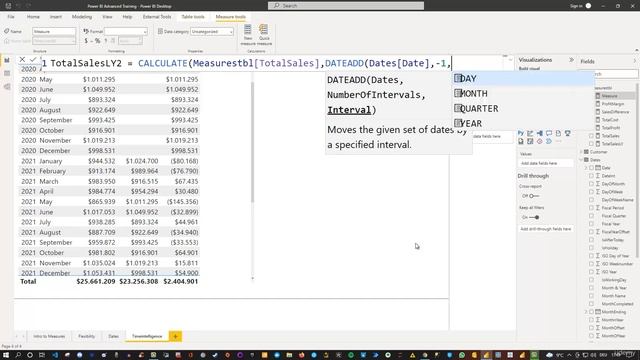Select the Paginated report visual icon
640x360 pixels.
point(521,142)
